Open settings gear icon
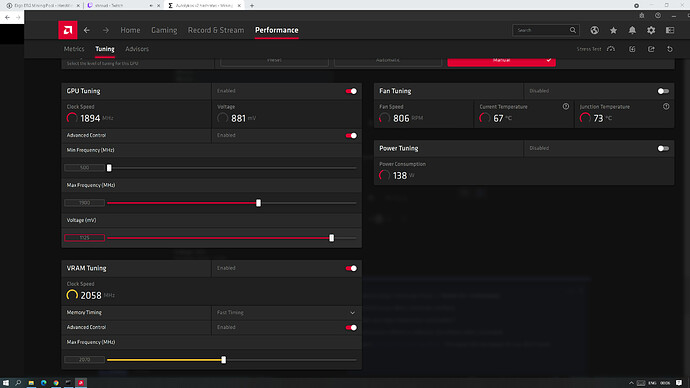The image size is (690, 388). pos(651,30)
